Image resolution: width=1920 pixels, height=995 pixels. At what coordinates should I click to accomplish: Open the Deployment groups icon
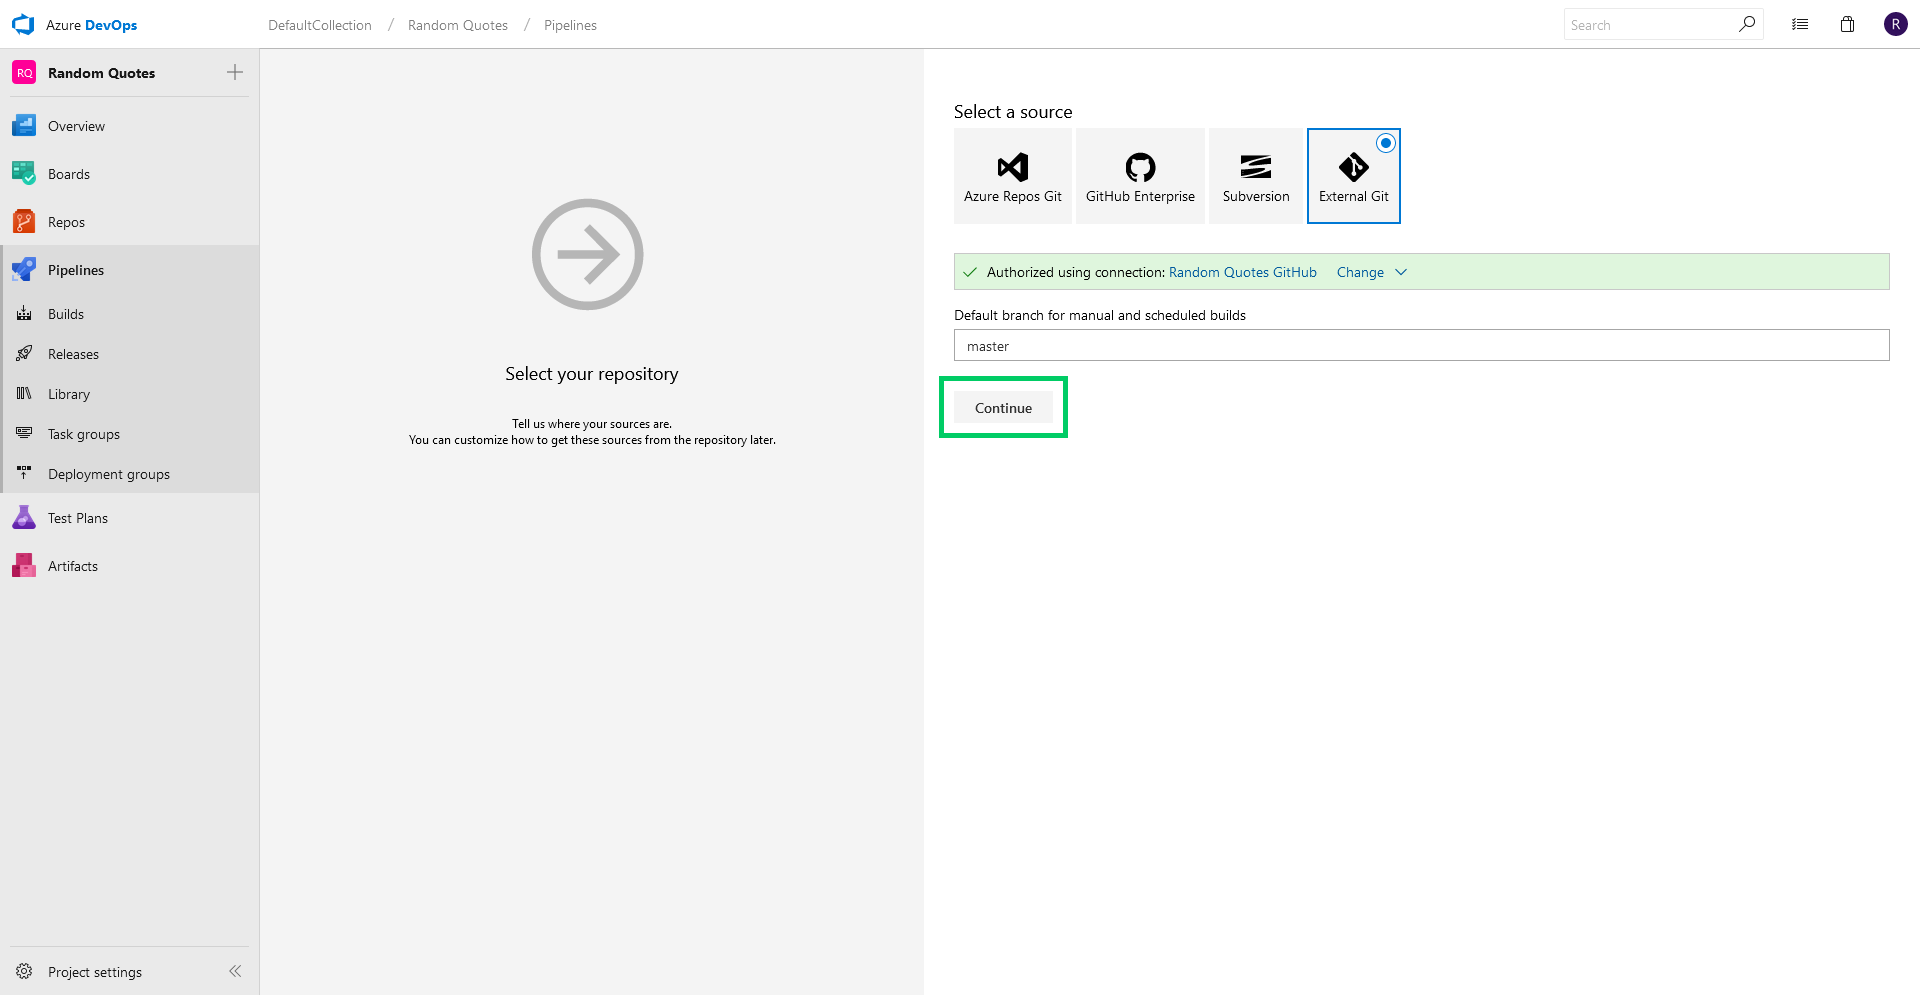24,474
